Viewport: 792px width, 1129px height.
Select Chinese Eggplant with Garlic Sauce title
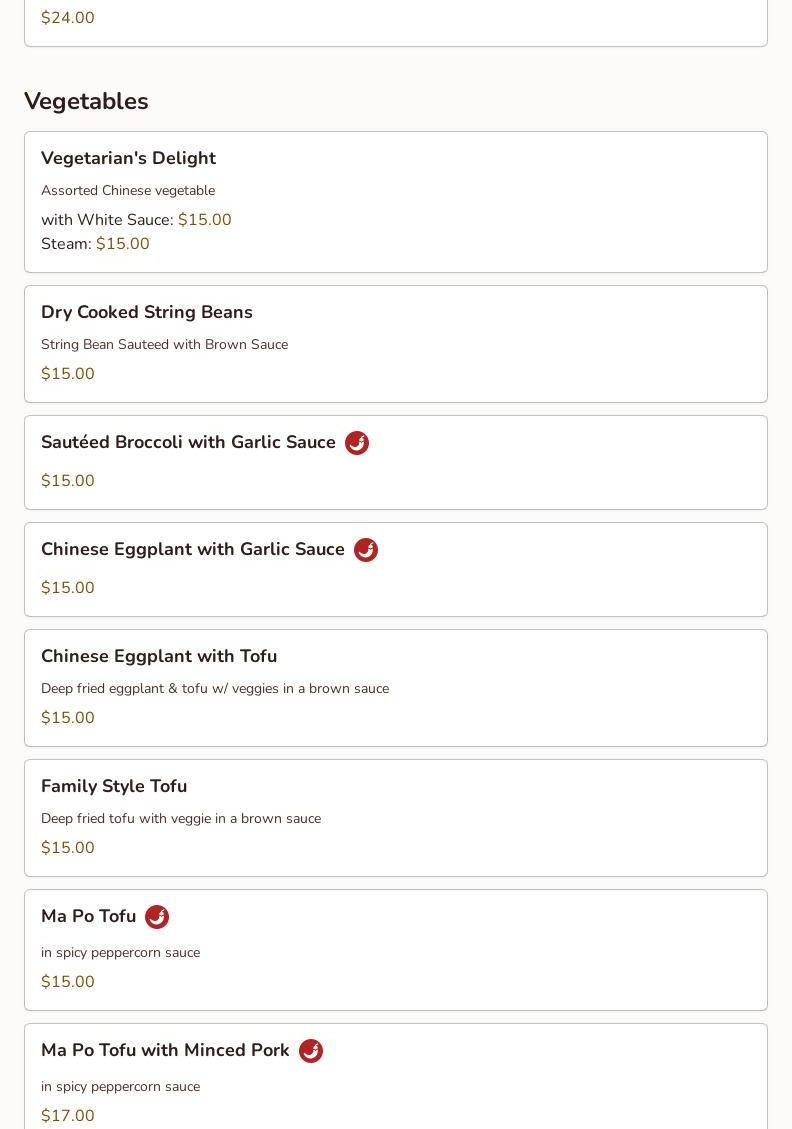[192, 549]
